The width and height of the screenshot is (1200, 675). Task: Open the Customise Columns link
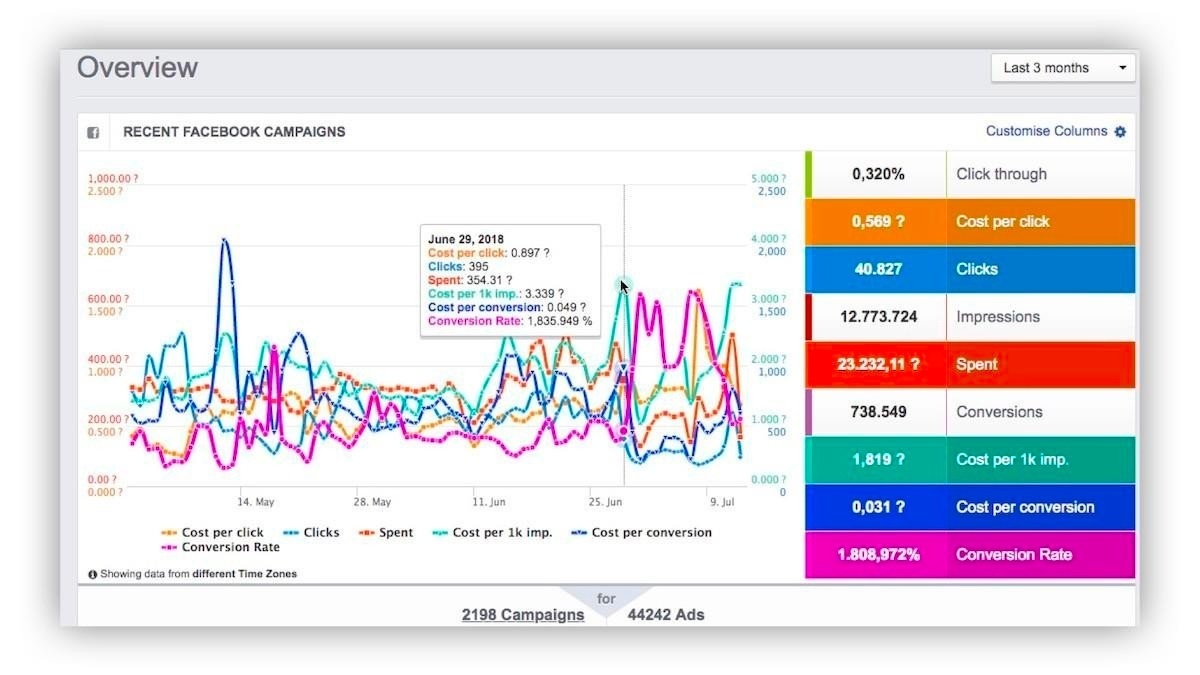coord(1046,131)
